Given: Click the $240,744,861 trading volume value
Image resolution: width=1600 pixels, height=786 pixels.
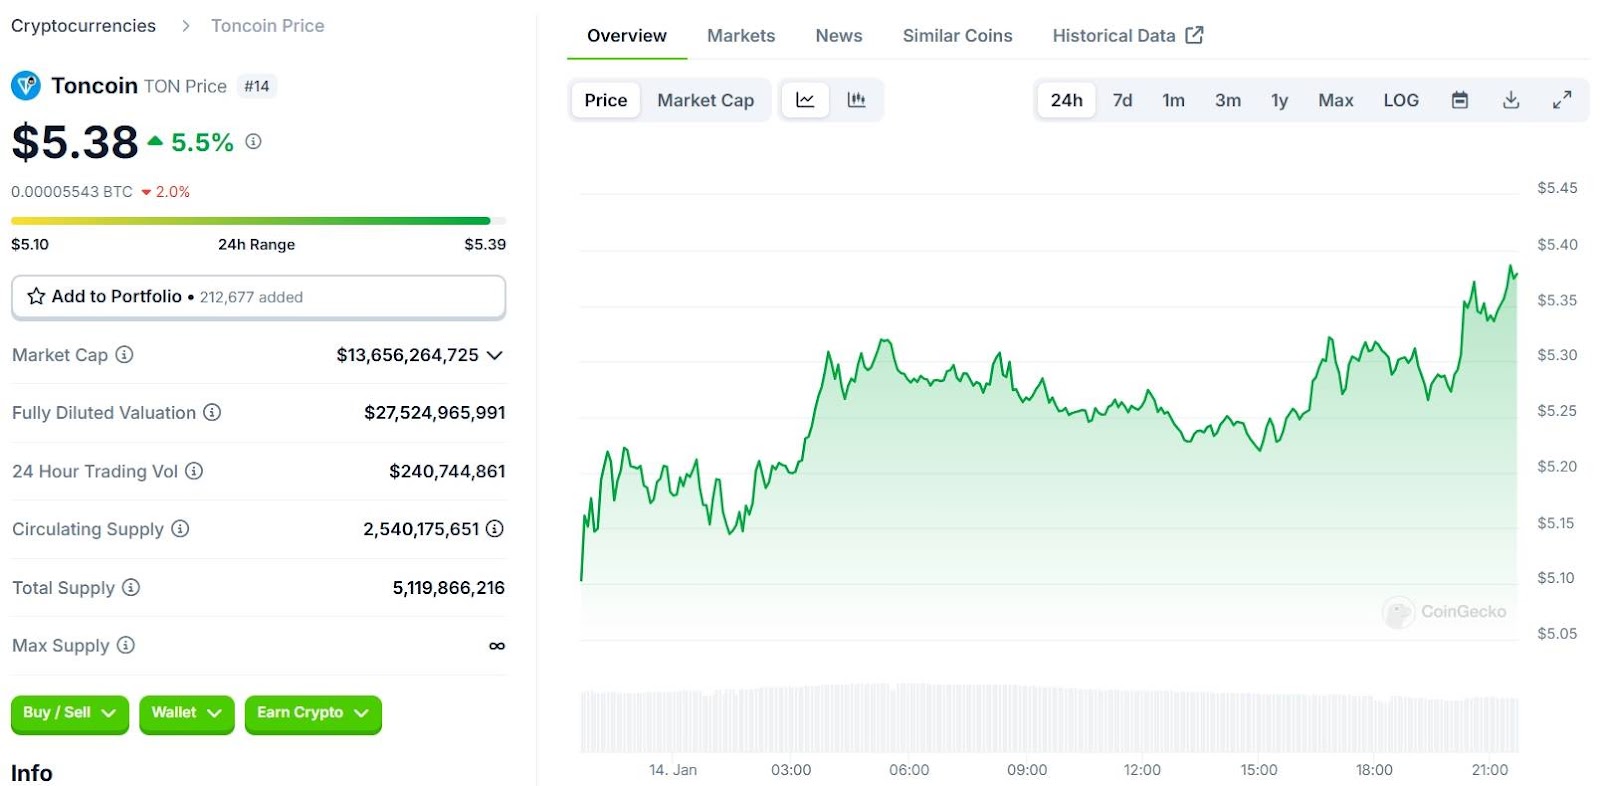Looking at the screenshot, I should pos(447,471).
